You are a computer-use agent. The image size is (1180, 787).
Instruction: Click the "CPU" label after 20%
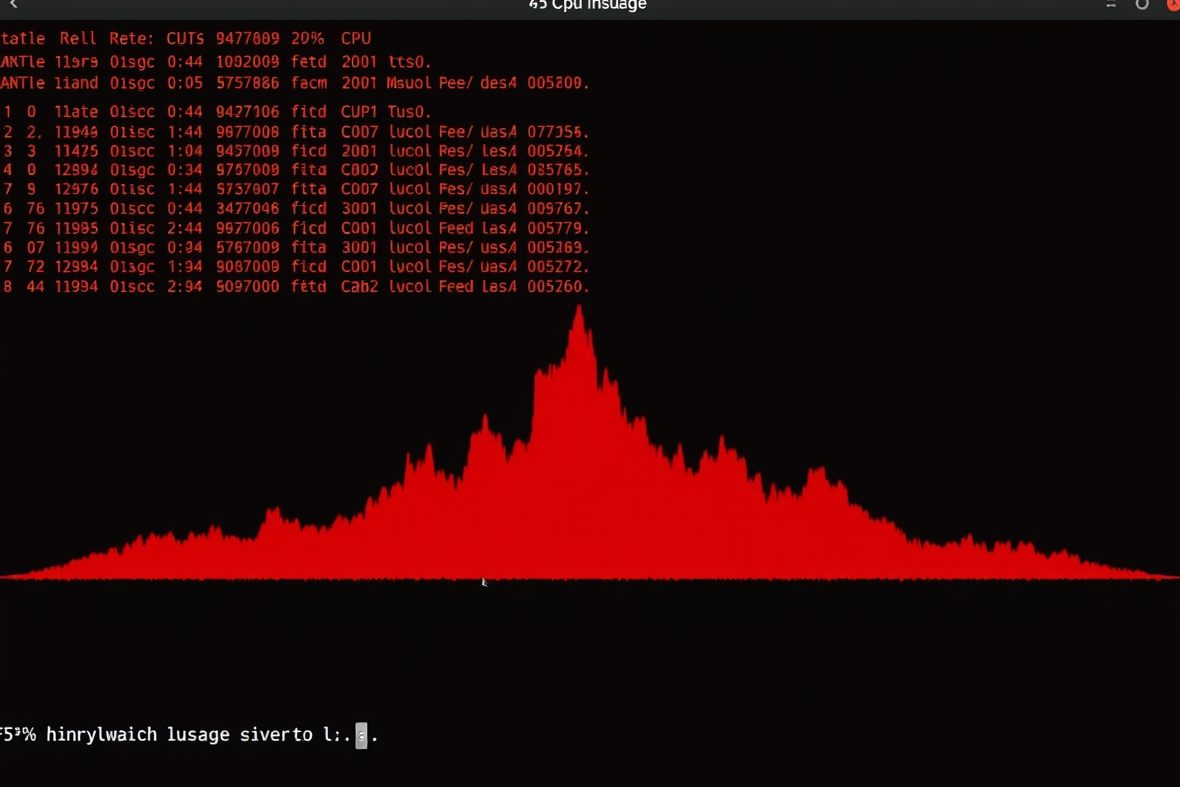click(x=356, y=38)
